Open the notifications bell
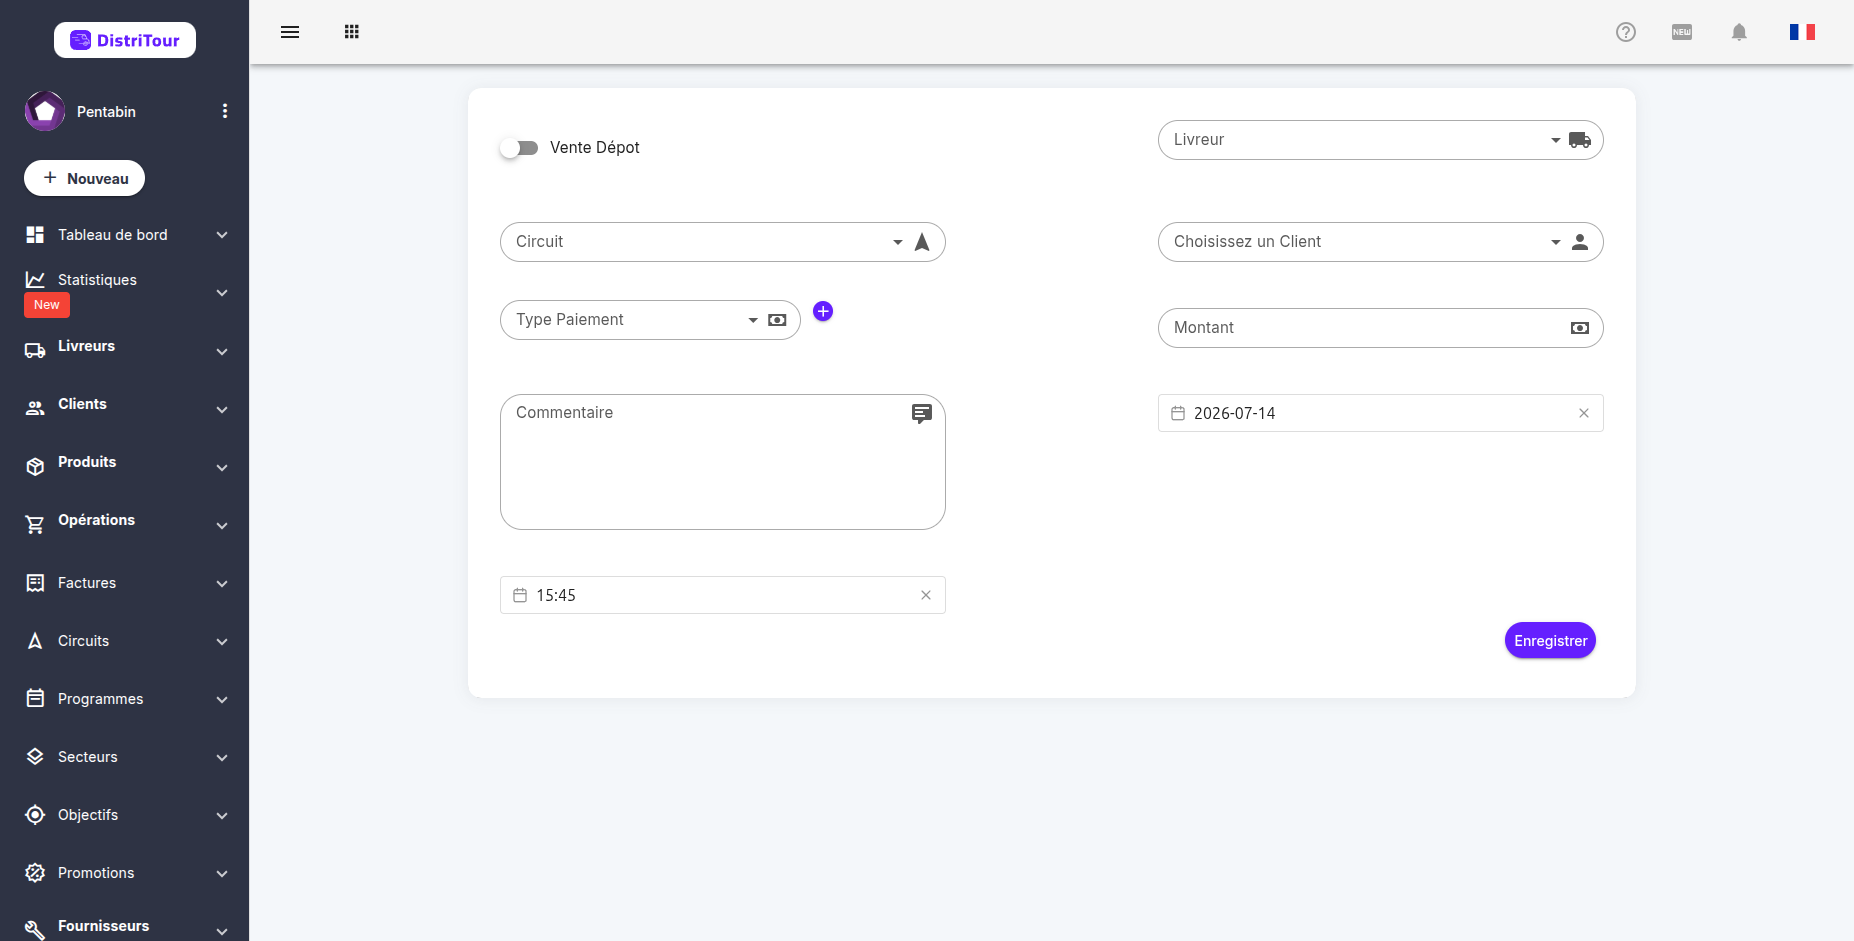Viewport: 1854px width, 941px height. (1739, 32)
